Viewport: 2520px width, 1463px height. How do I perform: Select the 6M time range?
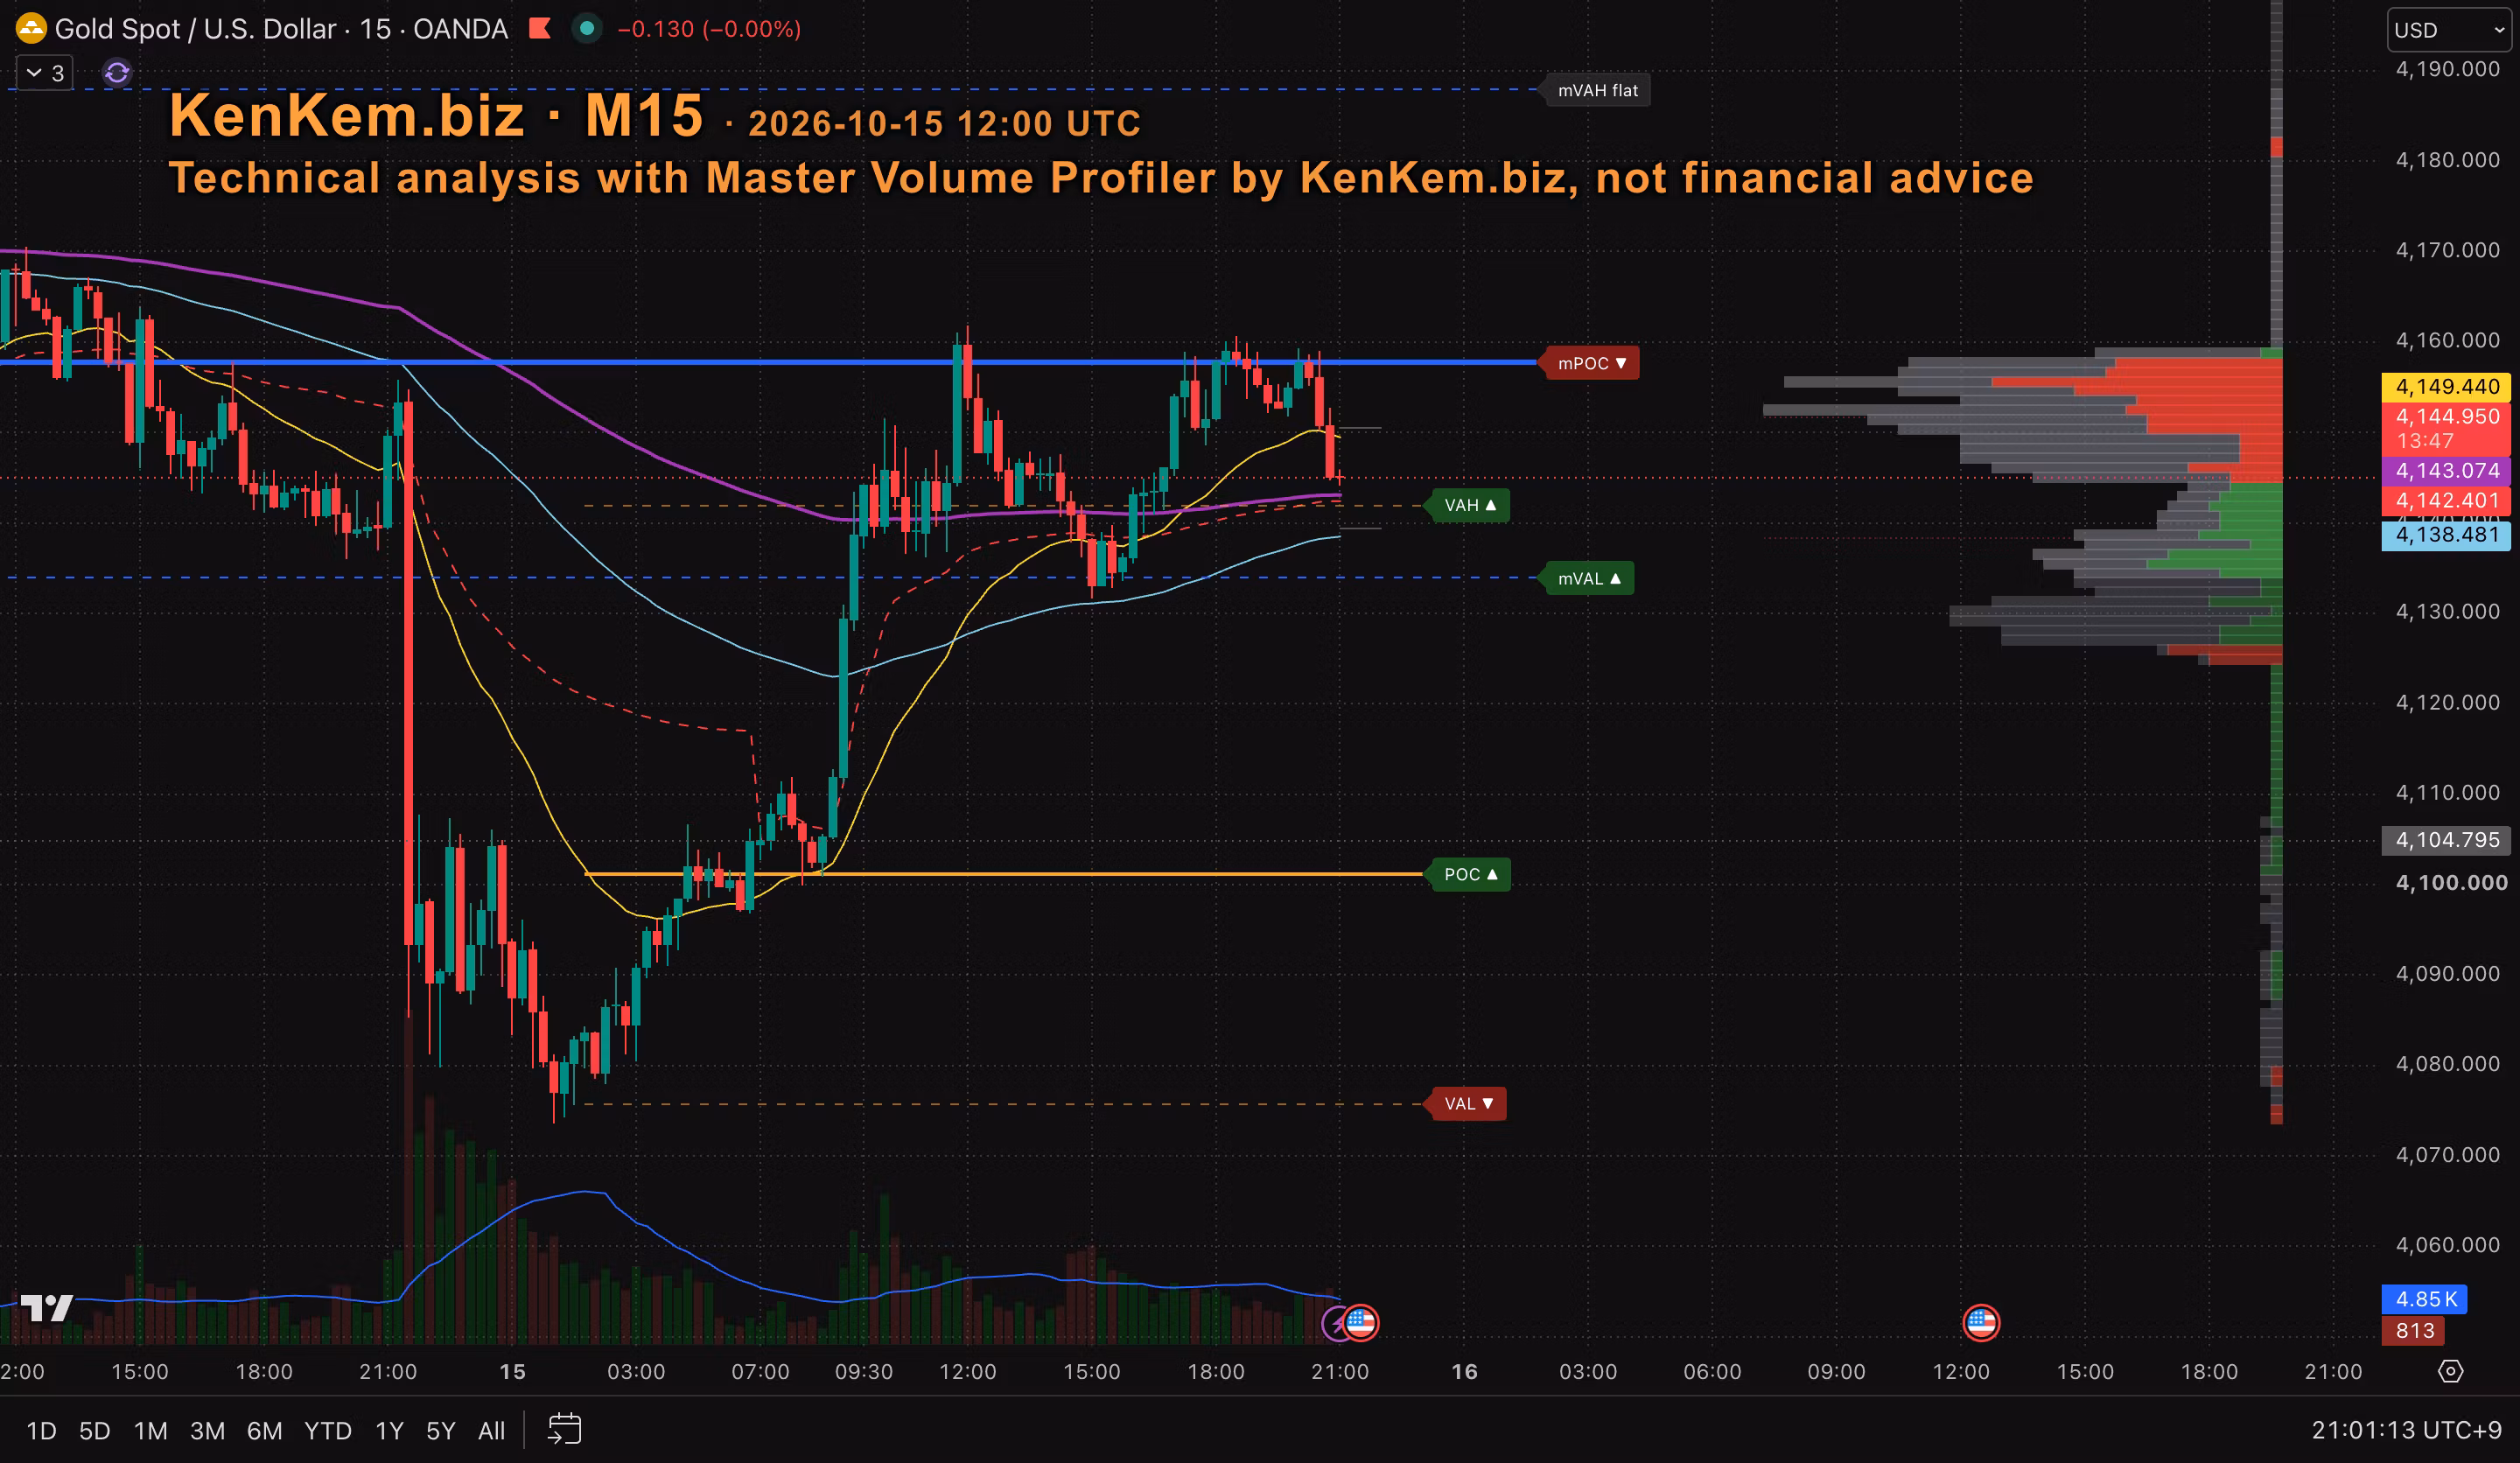coord(264,1431)
